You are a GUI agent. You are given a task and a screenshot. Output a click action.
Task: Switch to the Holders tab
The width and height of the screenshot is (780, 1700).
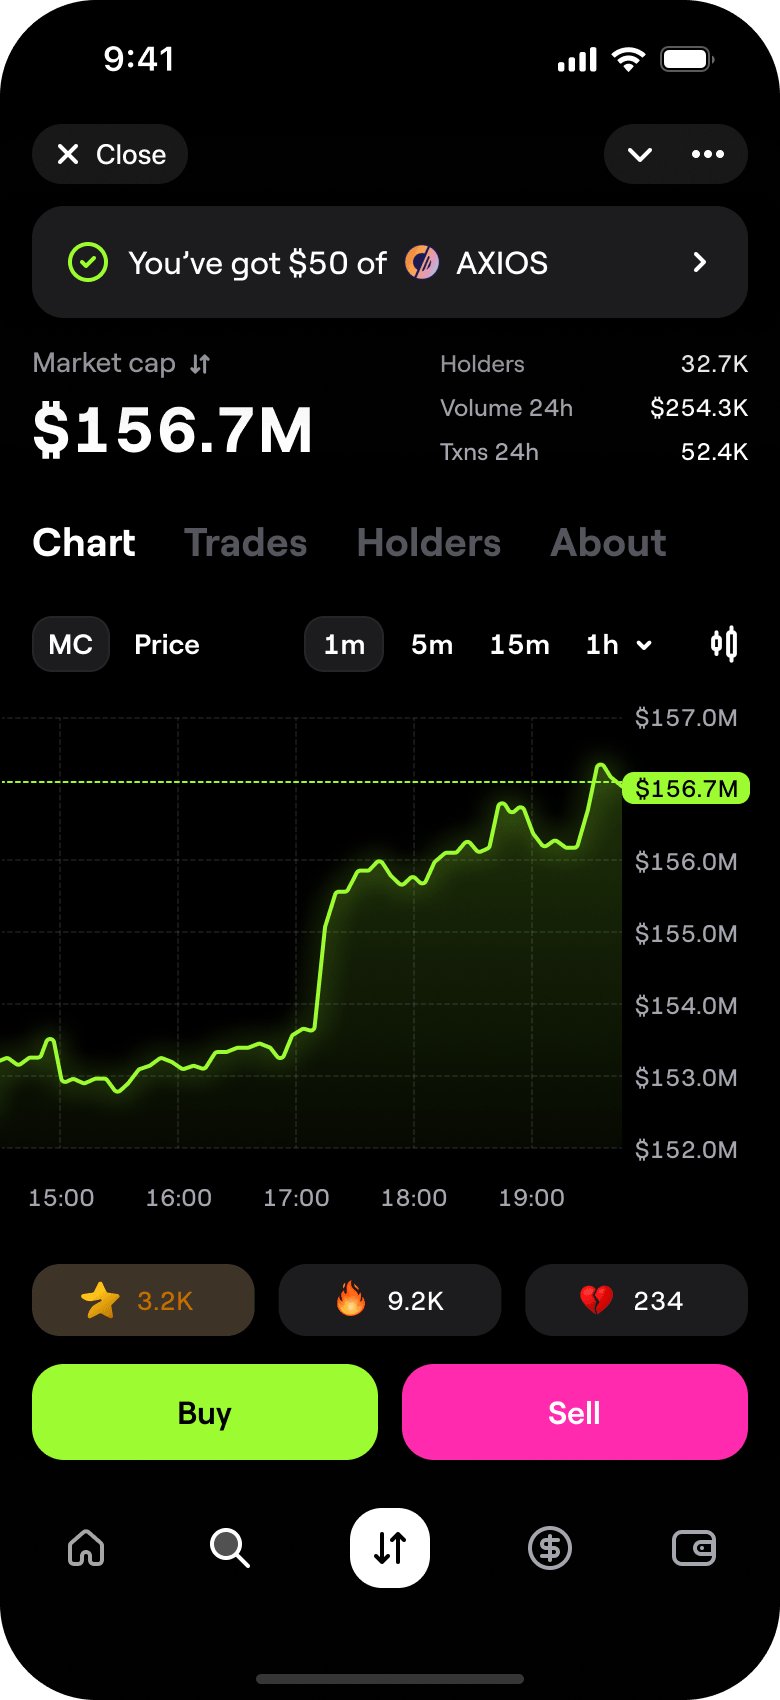(x=429, y=543)
